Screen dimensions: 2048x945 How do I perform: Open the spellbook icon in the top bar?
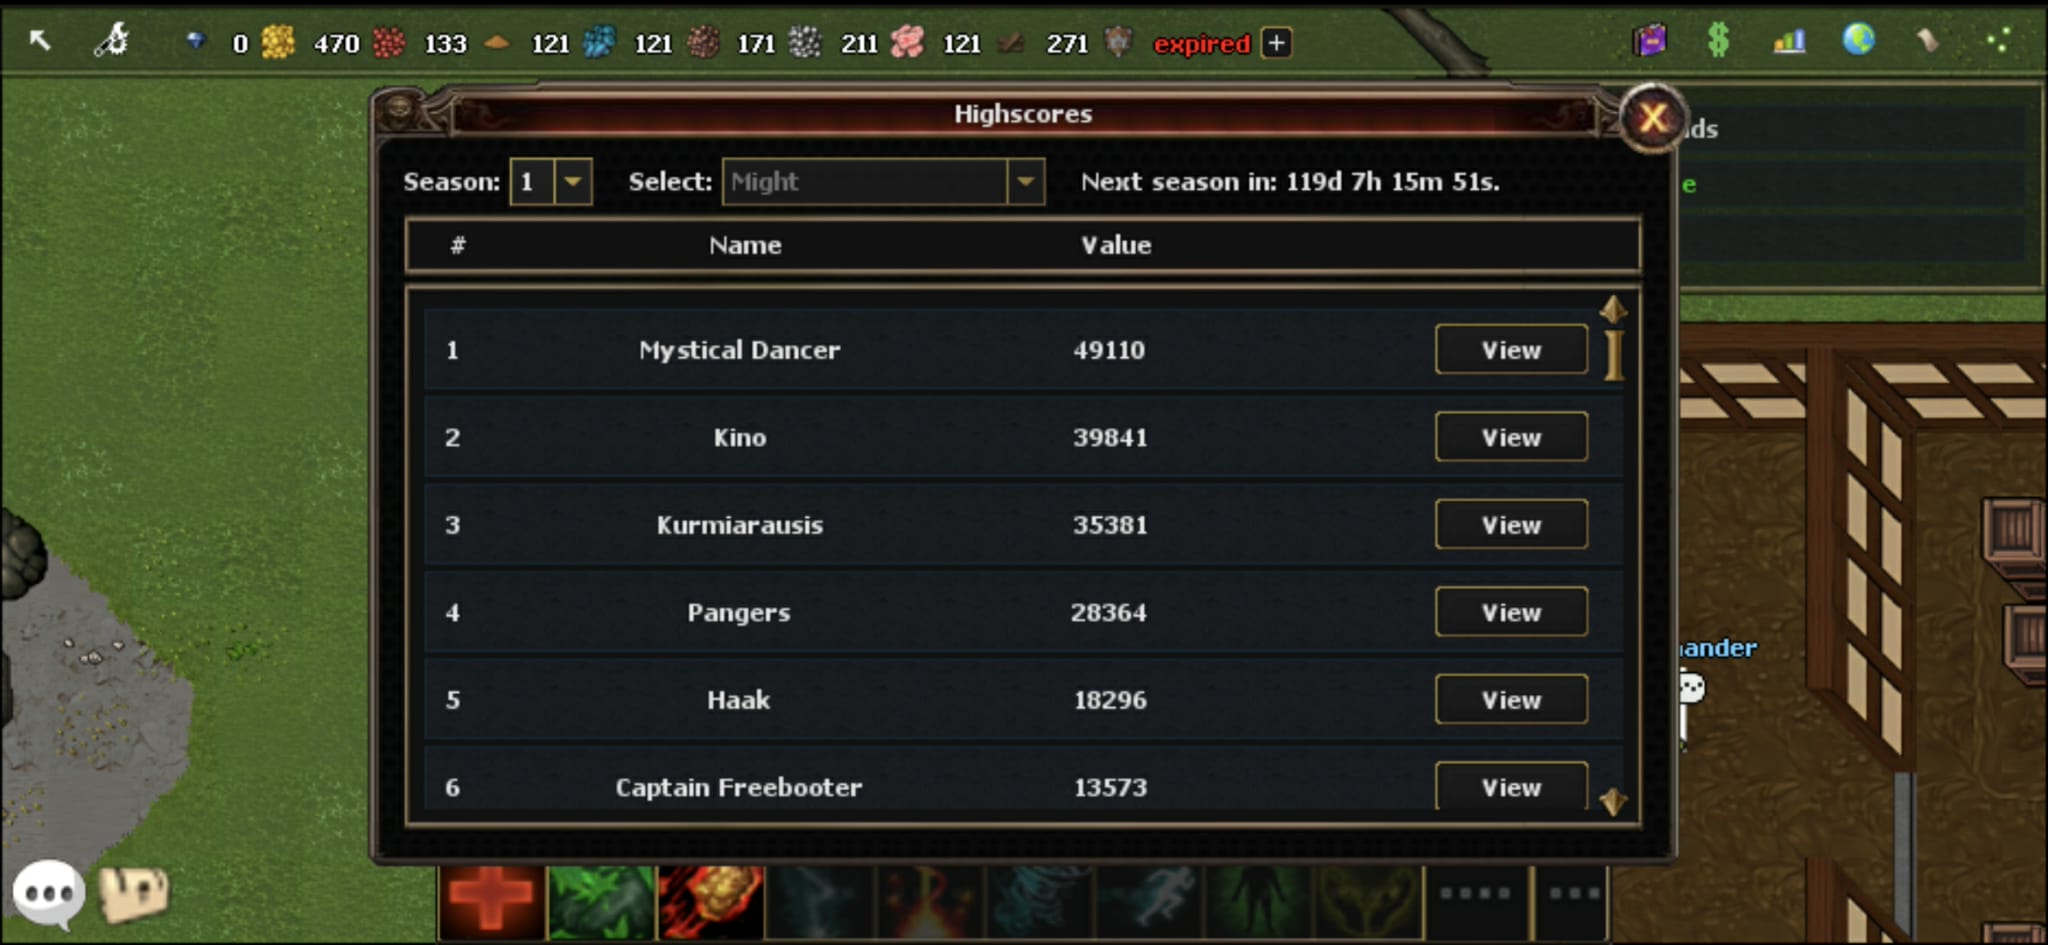pyautogui.click(x=1650, y=41)
